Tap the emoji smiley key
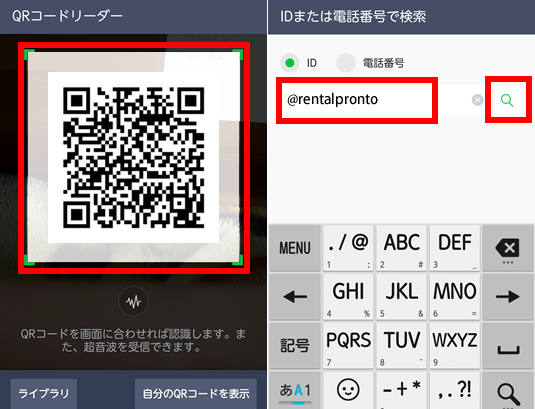The height and width of the screenshot is (409, 535). coord(348,391)
